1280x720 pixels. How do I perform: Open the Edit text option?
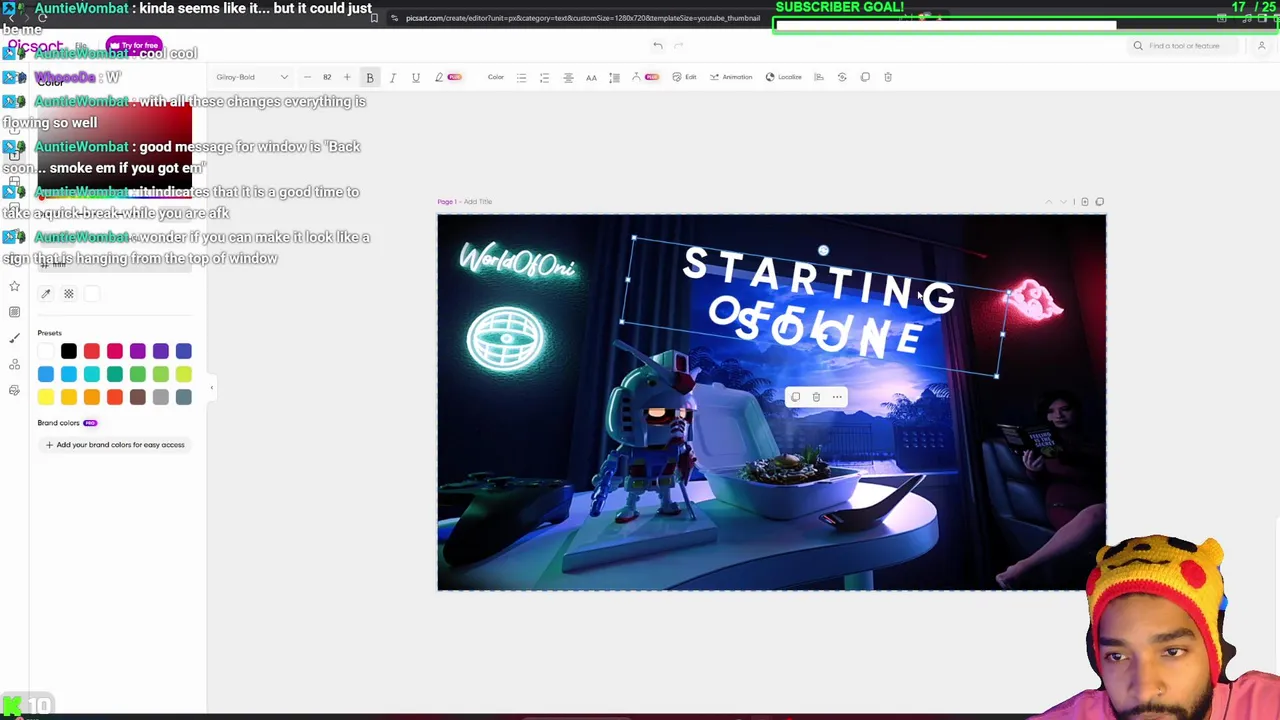(684, 77)
